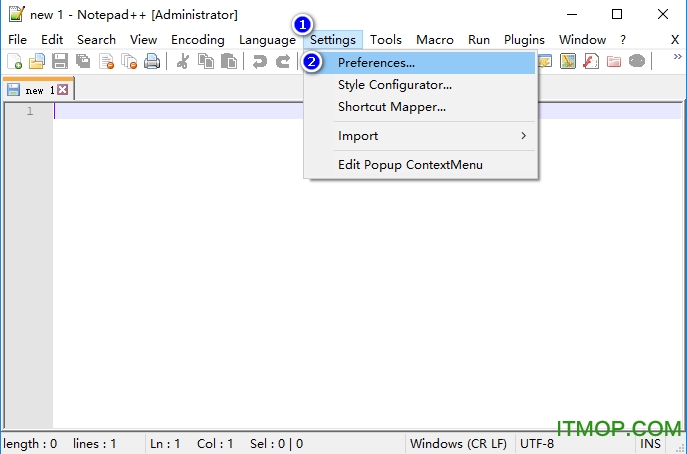Open the Window menu

pyautogui.click(x=582, y=40)
